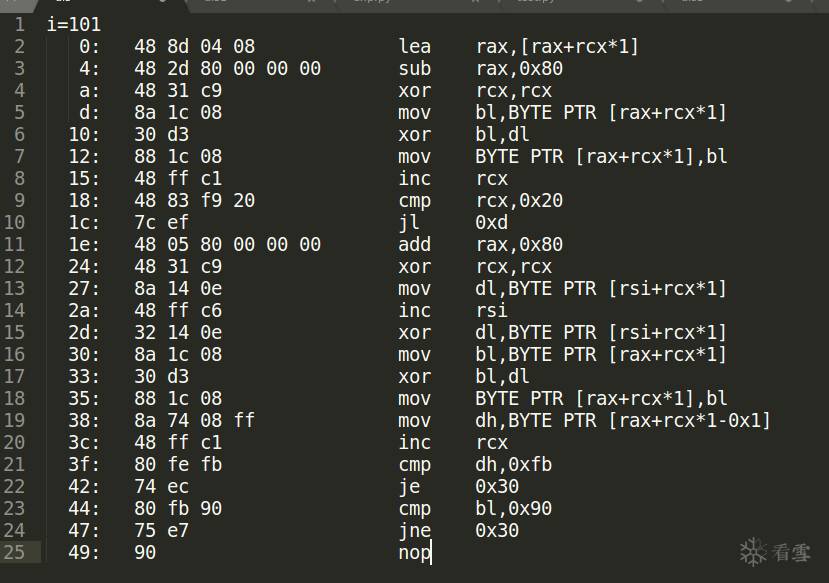Image resolution: width=829 pixels, height=583 pixels.
Task: Click hex bytes '8a 74 08 ff'
Action: click(x=194, y=420)
